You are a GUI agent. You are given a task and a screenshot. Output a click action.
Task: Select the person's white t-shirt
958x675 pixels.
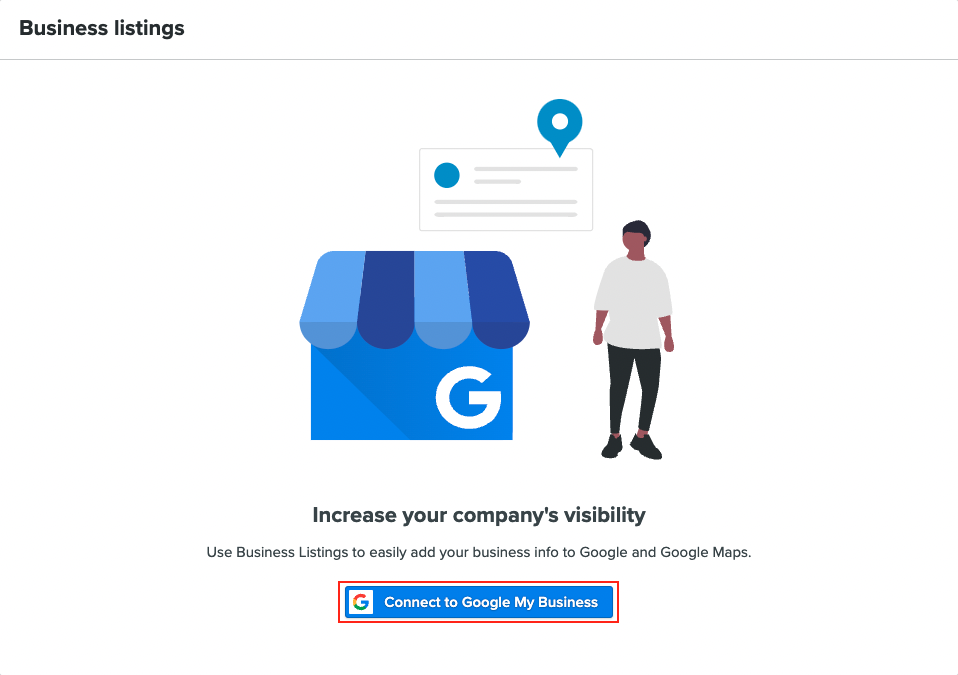click(x=632, y=301)
